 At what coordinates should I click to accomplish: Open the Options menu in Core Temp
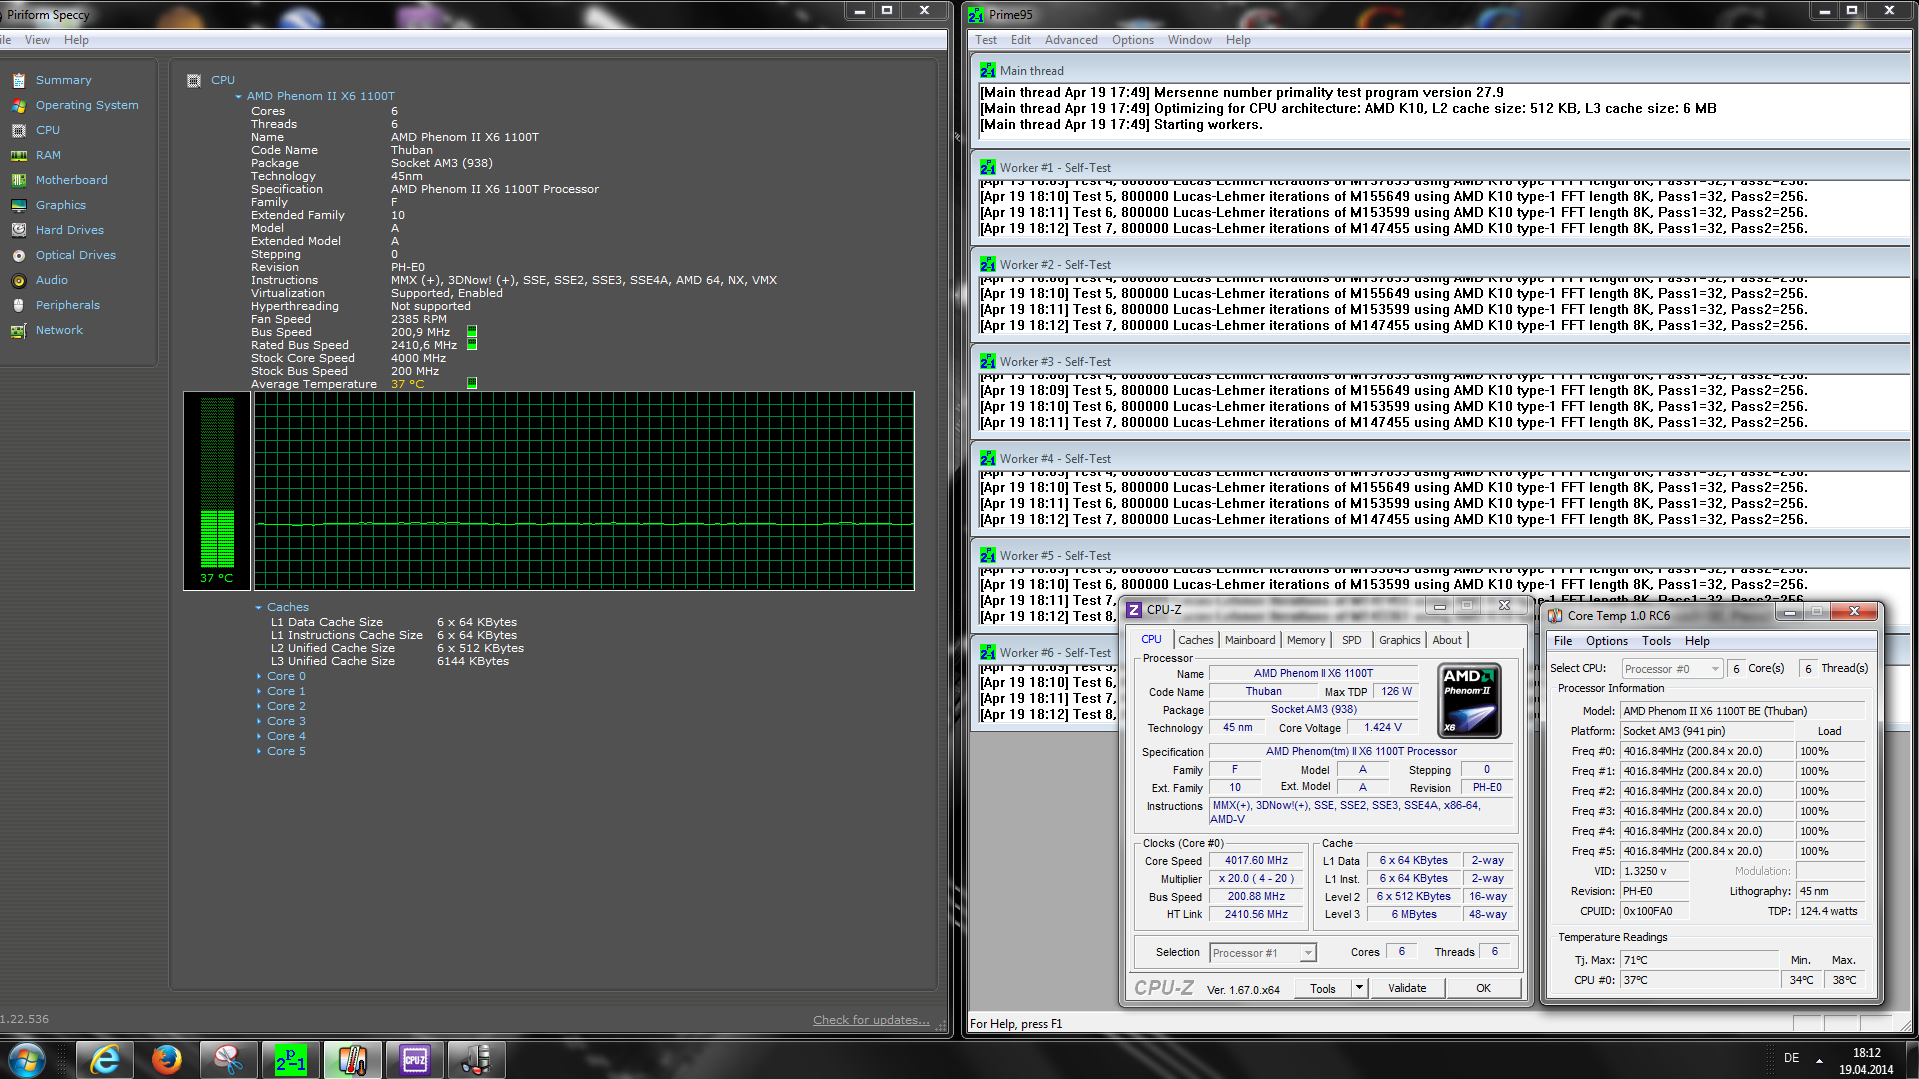(1607, 641)
